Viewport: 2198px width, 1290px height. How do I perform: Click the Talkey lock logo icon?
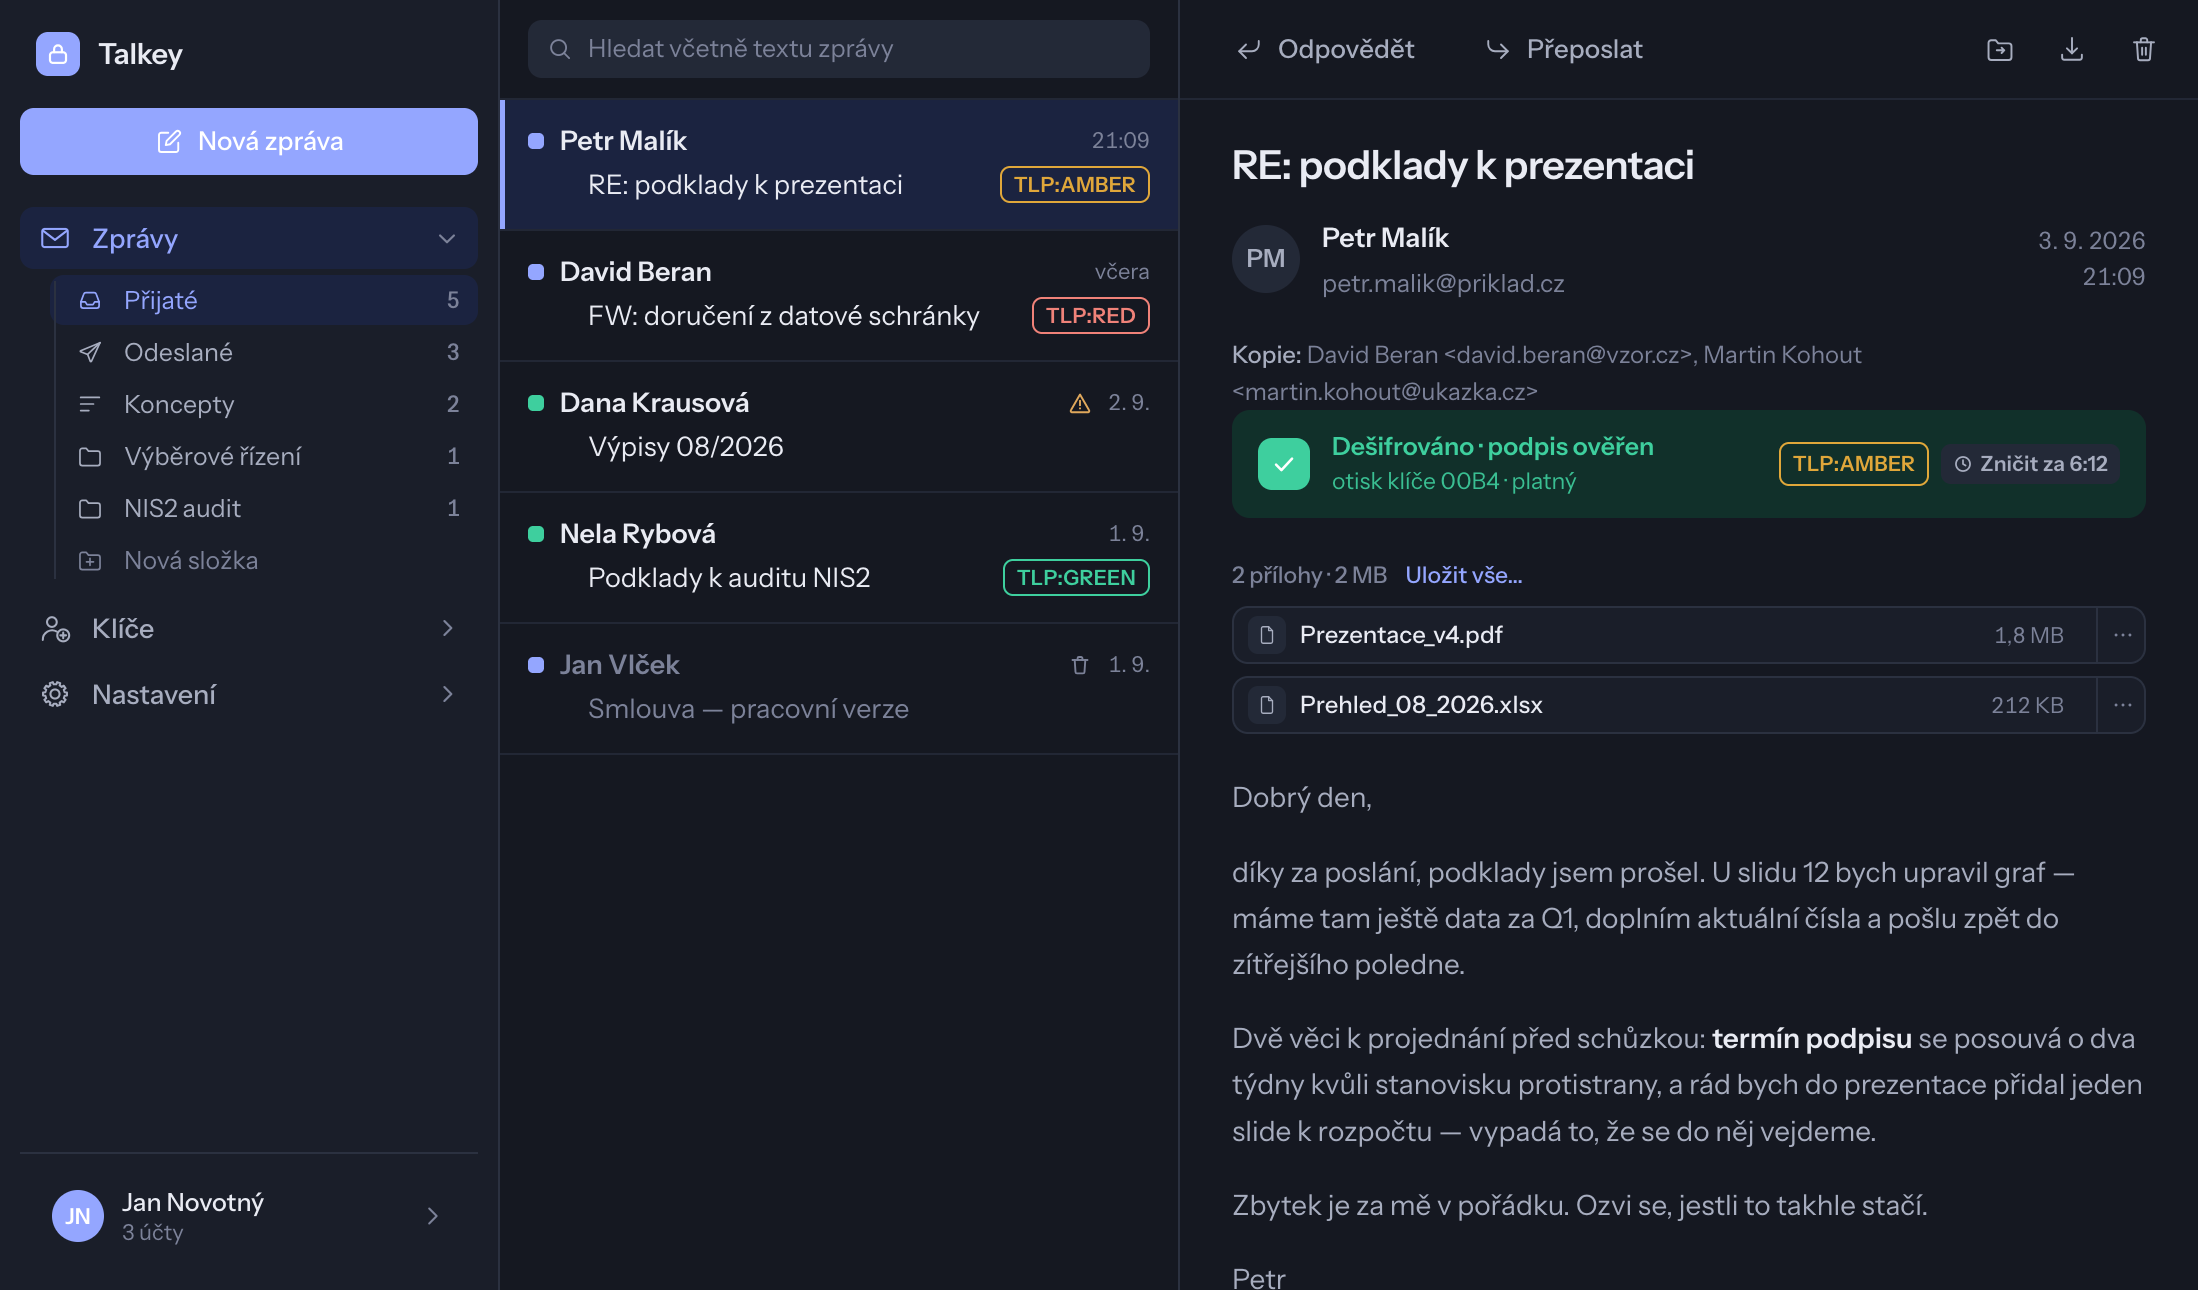(58, 54)
